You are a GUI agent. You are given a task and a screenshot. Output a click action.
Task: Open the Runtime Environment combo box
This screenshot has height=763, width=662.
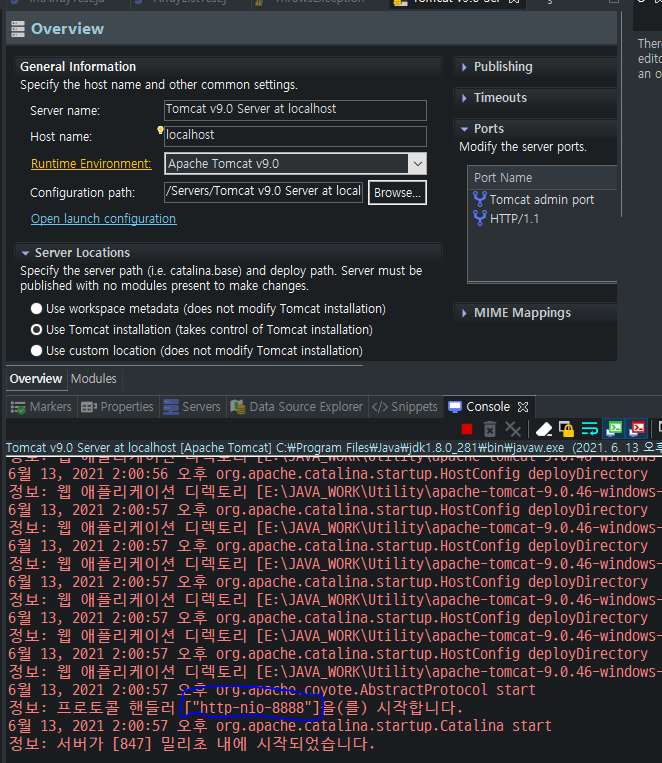pyautogui.click(x=295, y=164)
